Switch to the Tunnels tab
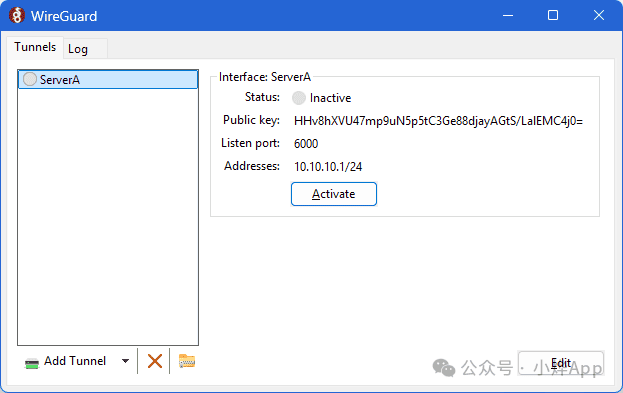Viewport: 623px width, 393px height. [x=35, y=47]
